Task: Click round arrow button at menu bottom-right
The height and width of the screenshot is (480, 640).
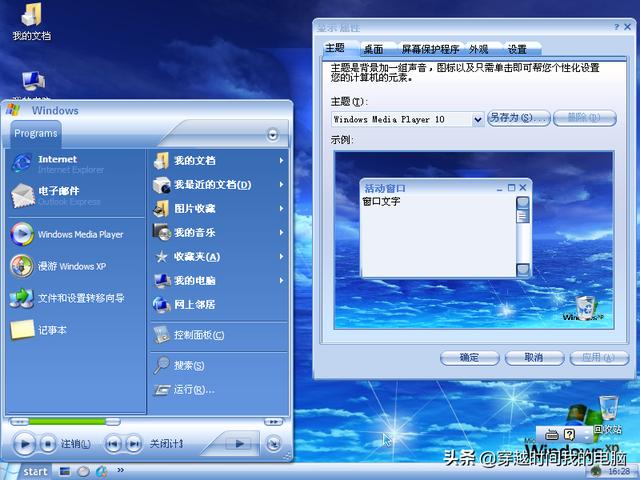Action: click(273, 443)
